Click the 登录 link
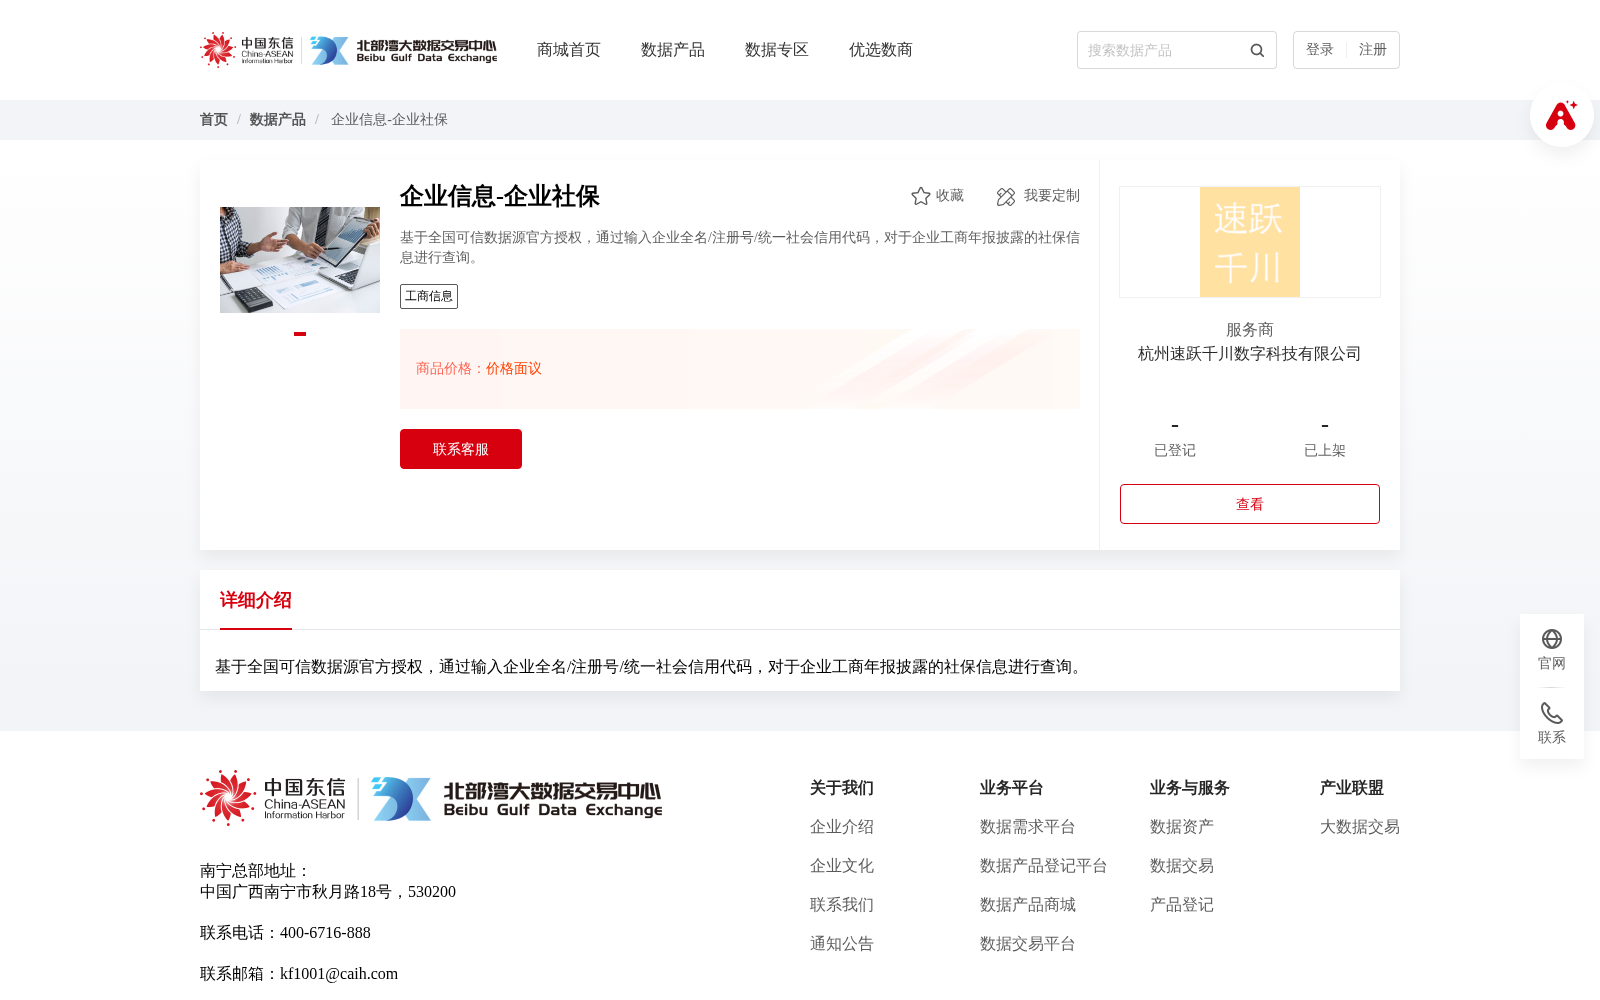1600x1000 pixels. [x=1320, y=50]
